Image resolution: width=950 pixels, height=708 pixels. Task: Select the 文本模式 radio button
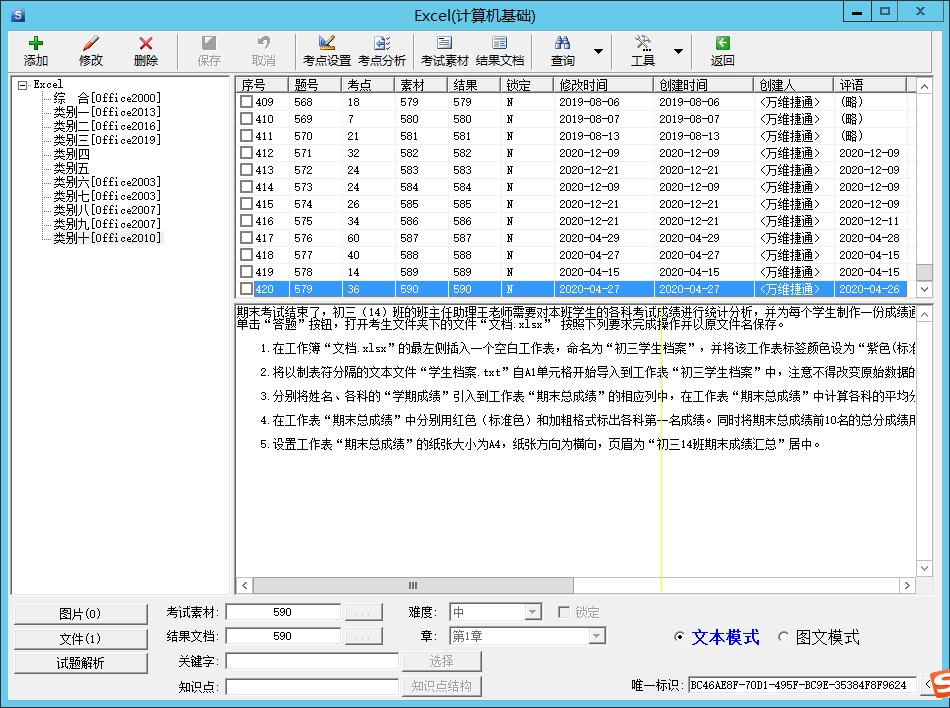pos(679,637)
